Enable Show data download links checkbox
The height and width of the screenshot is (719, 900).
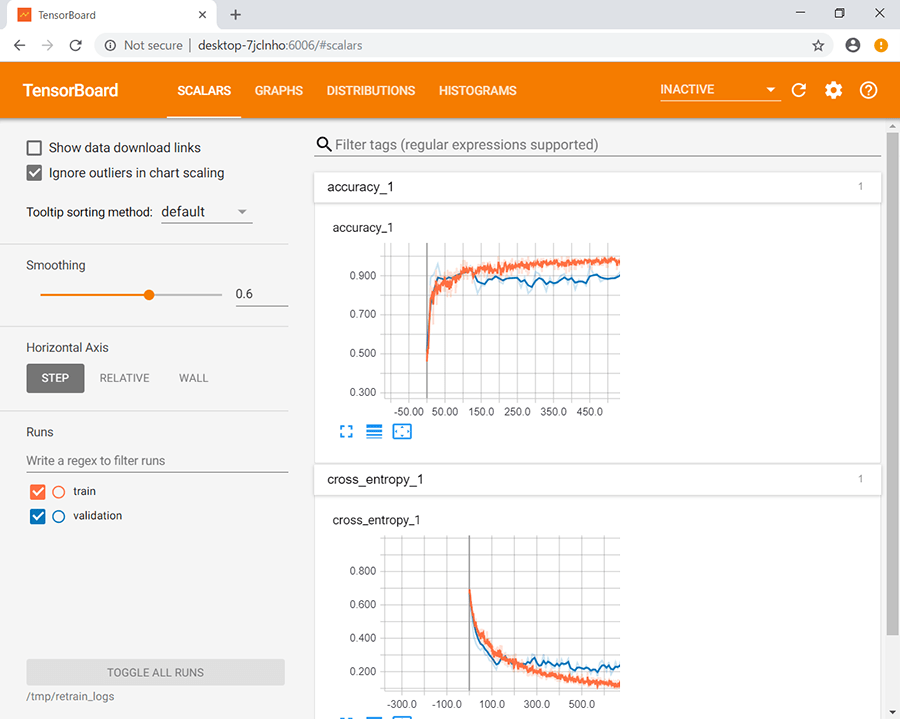coord(35,148)
